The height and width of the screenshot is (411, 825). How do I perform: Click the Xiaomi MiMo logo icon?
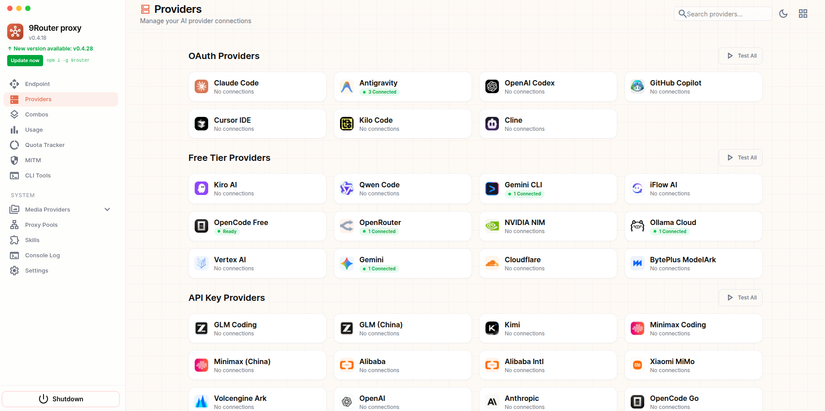(637, 365)
